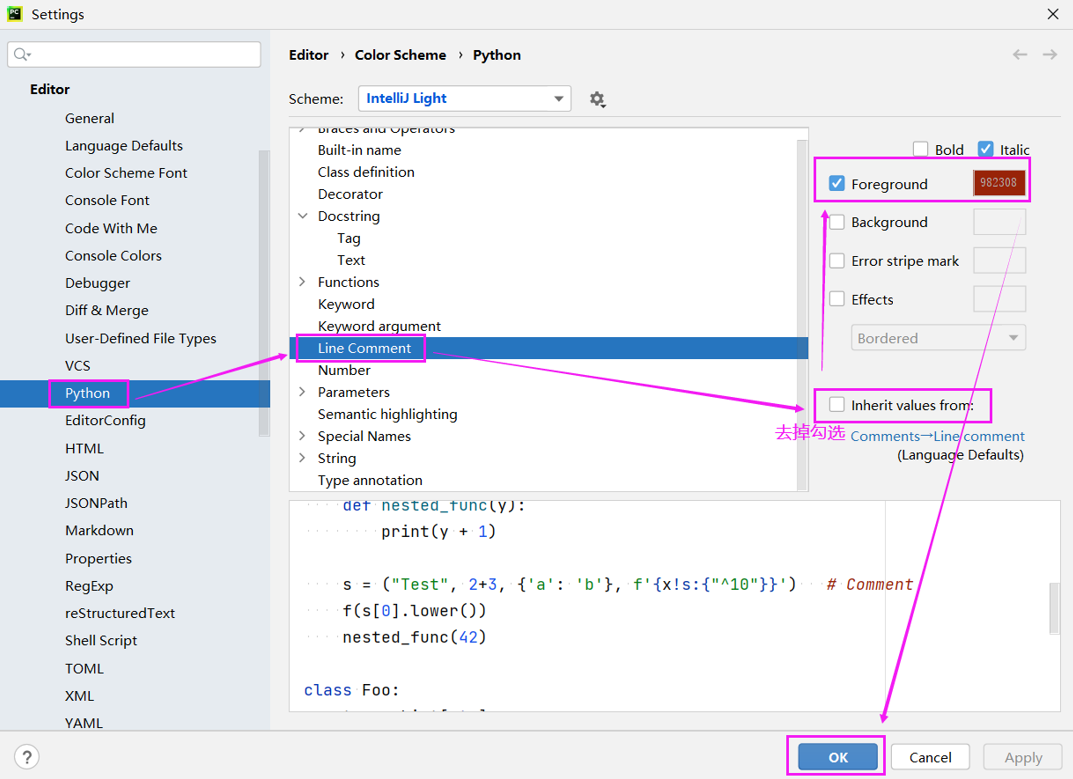Close the Settings dialog window

pos(1052,15)
